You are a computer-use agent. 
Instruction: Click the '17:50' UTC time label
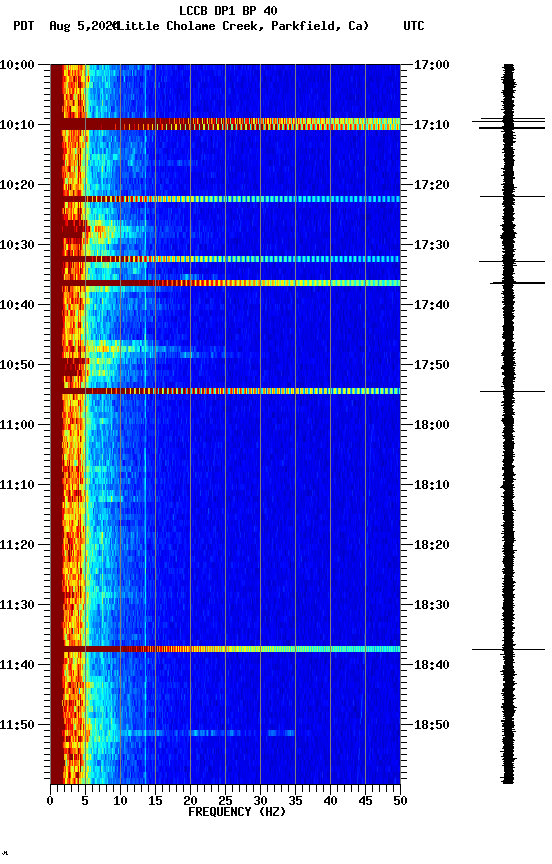point(431,365)
